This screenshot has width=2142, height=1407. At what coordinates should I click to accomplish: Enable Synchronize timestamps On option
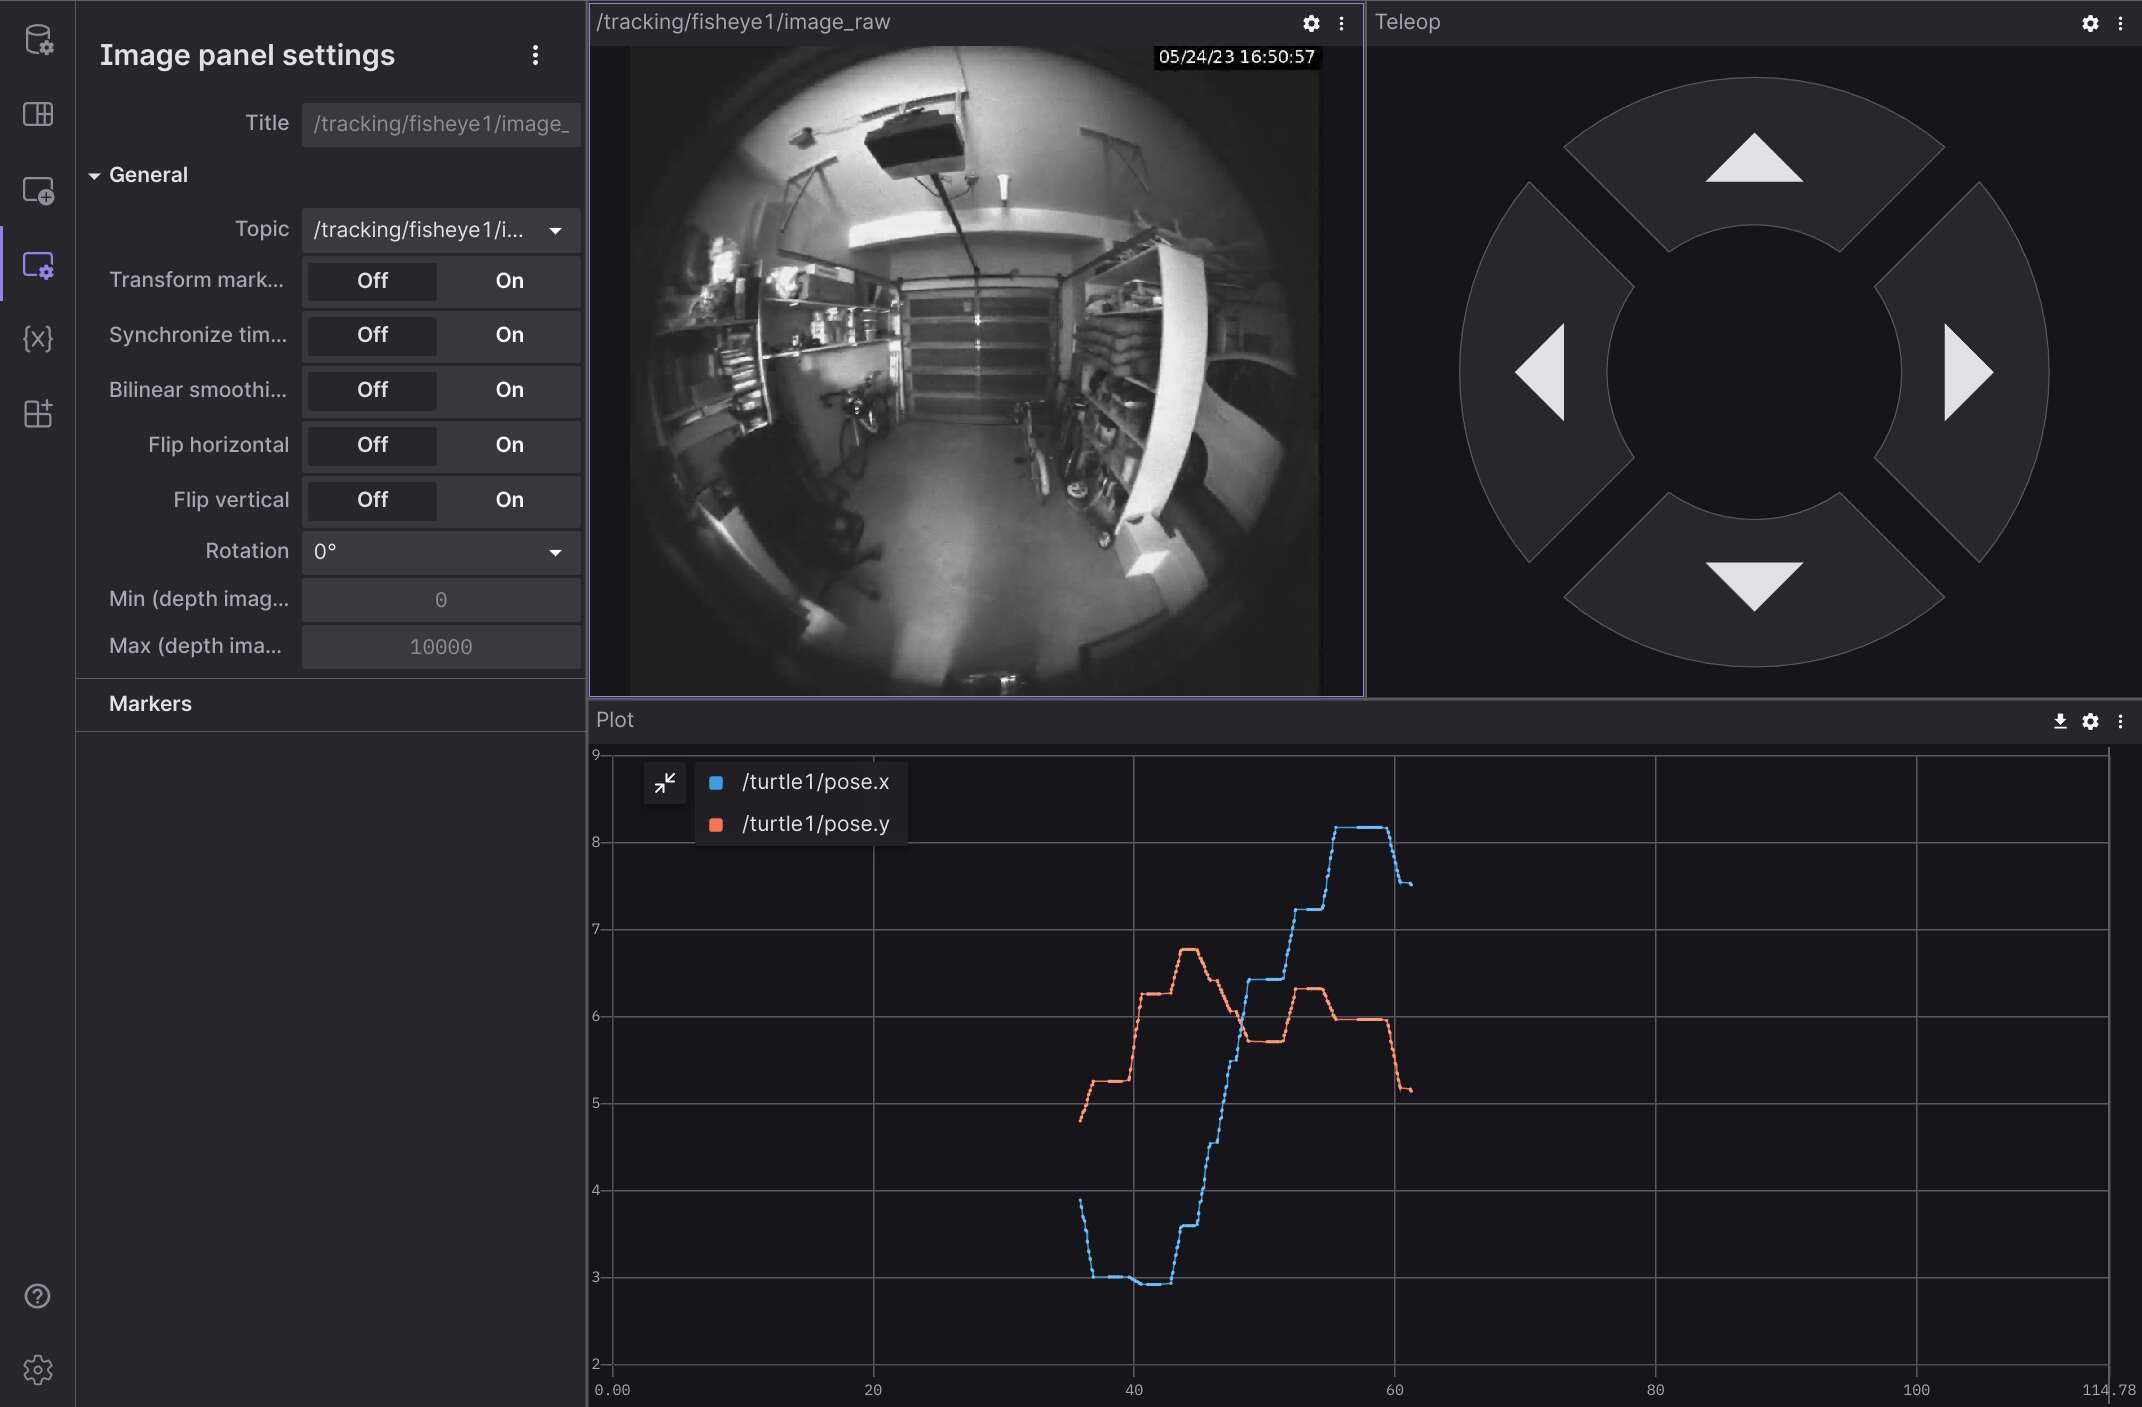click(x=509, y=335)
